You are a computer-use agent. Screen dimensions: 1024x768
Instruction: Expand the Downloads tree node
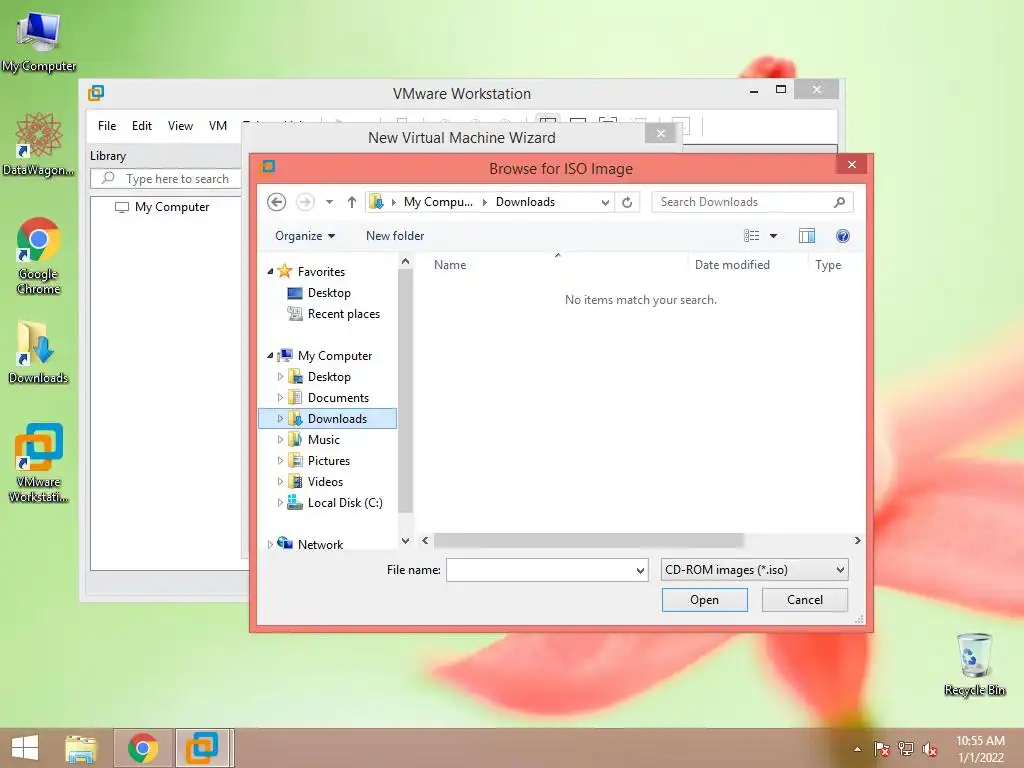280,419
